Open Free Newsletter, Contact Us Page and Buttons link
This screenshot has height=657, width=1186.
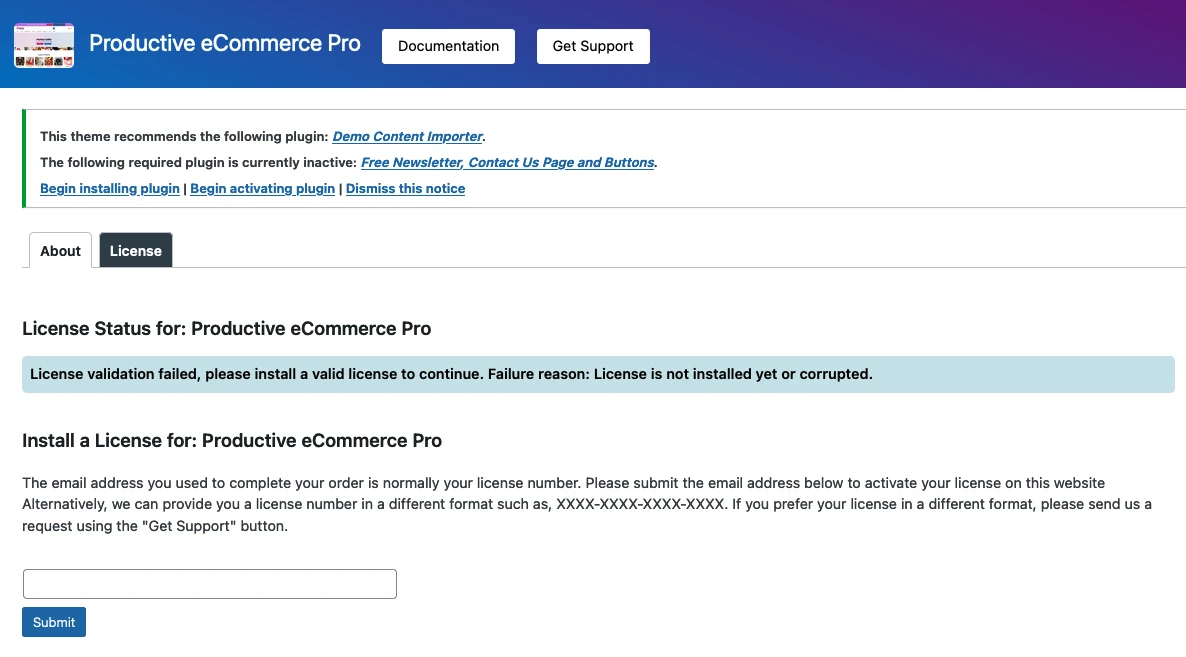(508, 163)
